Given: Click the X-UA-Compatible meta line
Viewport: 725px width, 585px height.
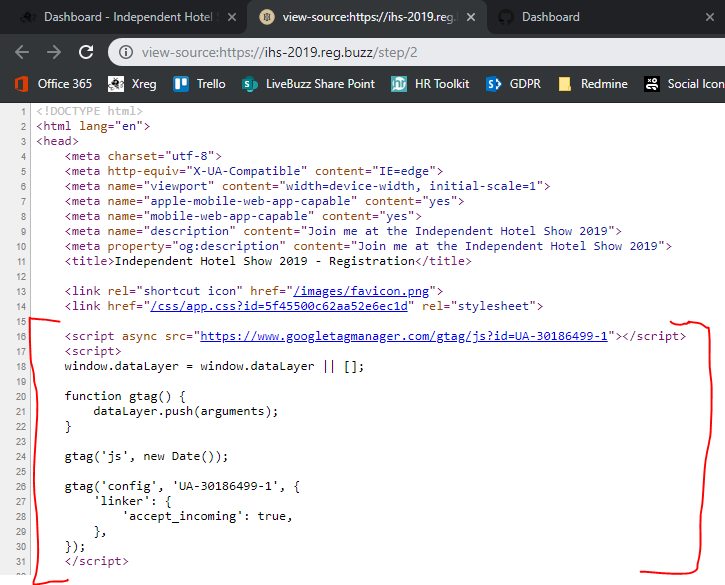Looking at the screenshot, I should point(254,171).
